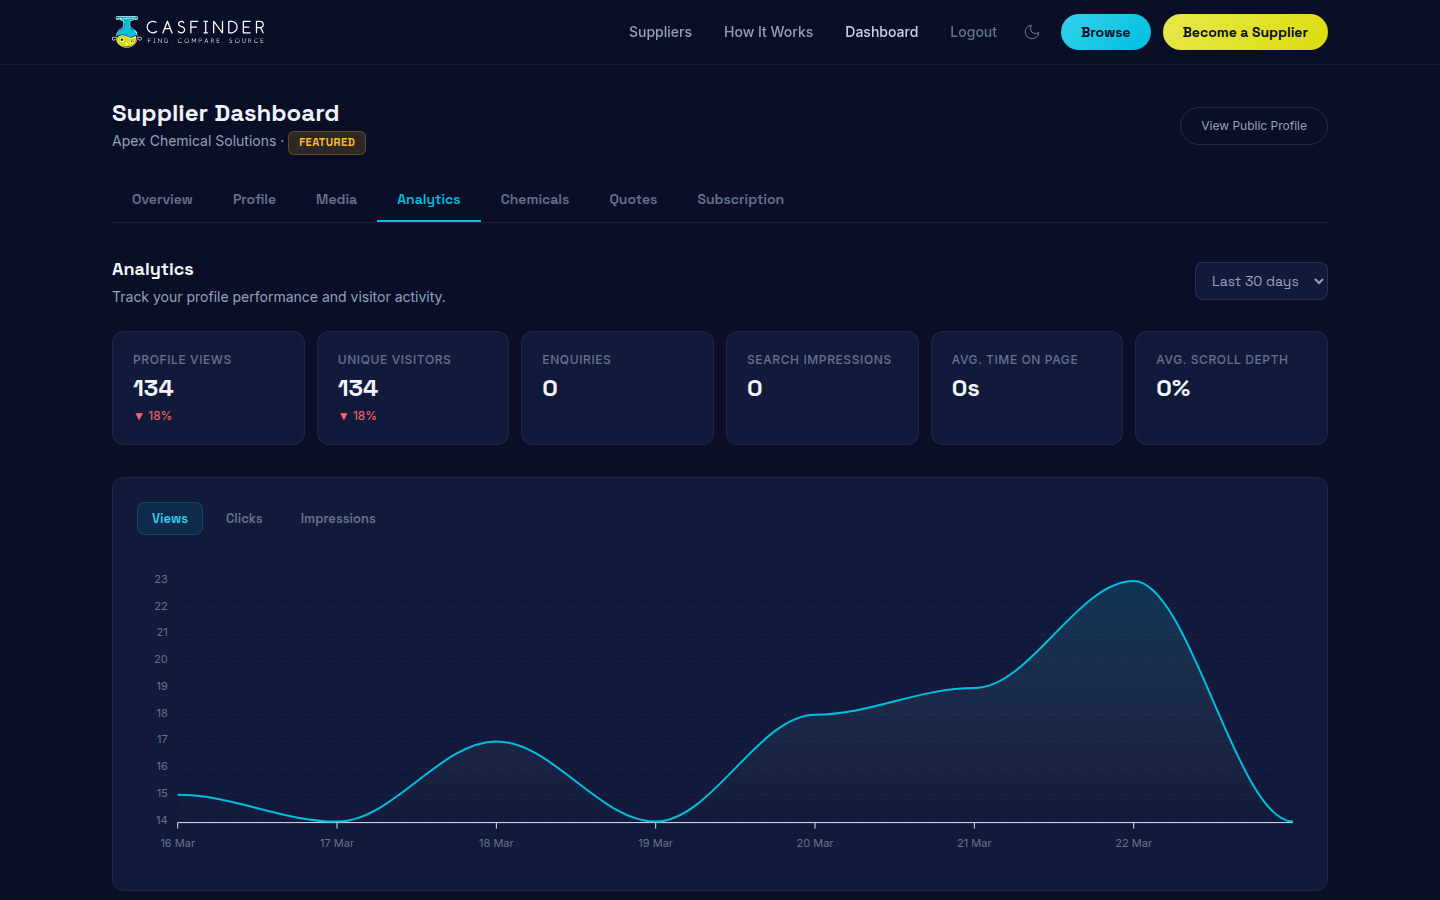
Task: Click the FEATURED badge
Action: pos(326,142)
